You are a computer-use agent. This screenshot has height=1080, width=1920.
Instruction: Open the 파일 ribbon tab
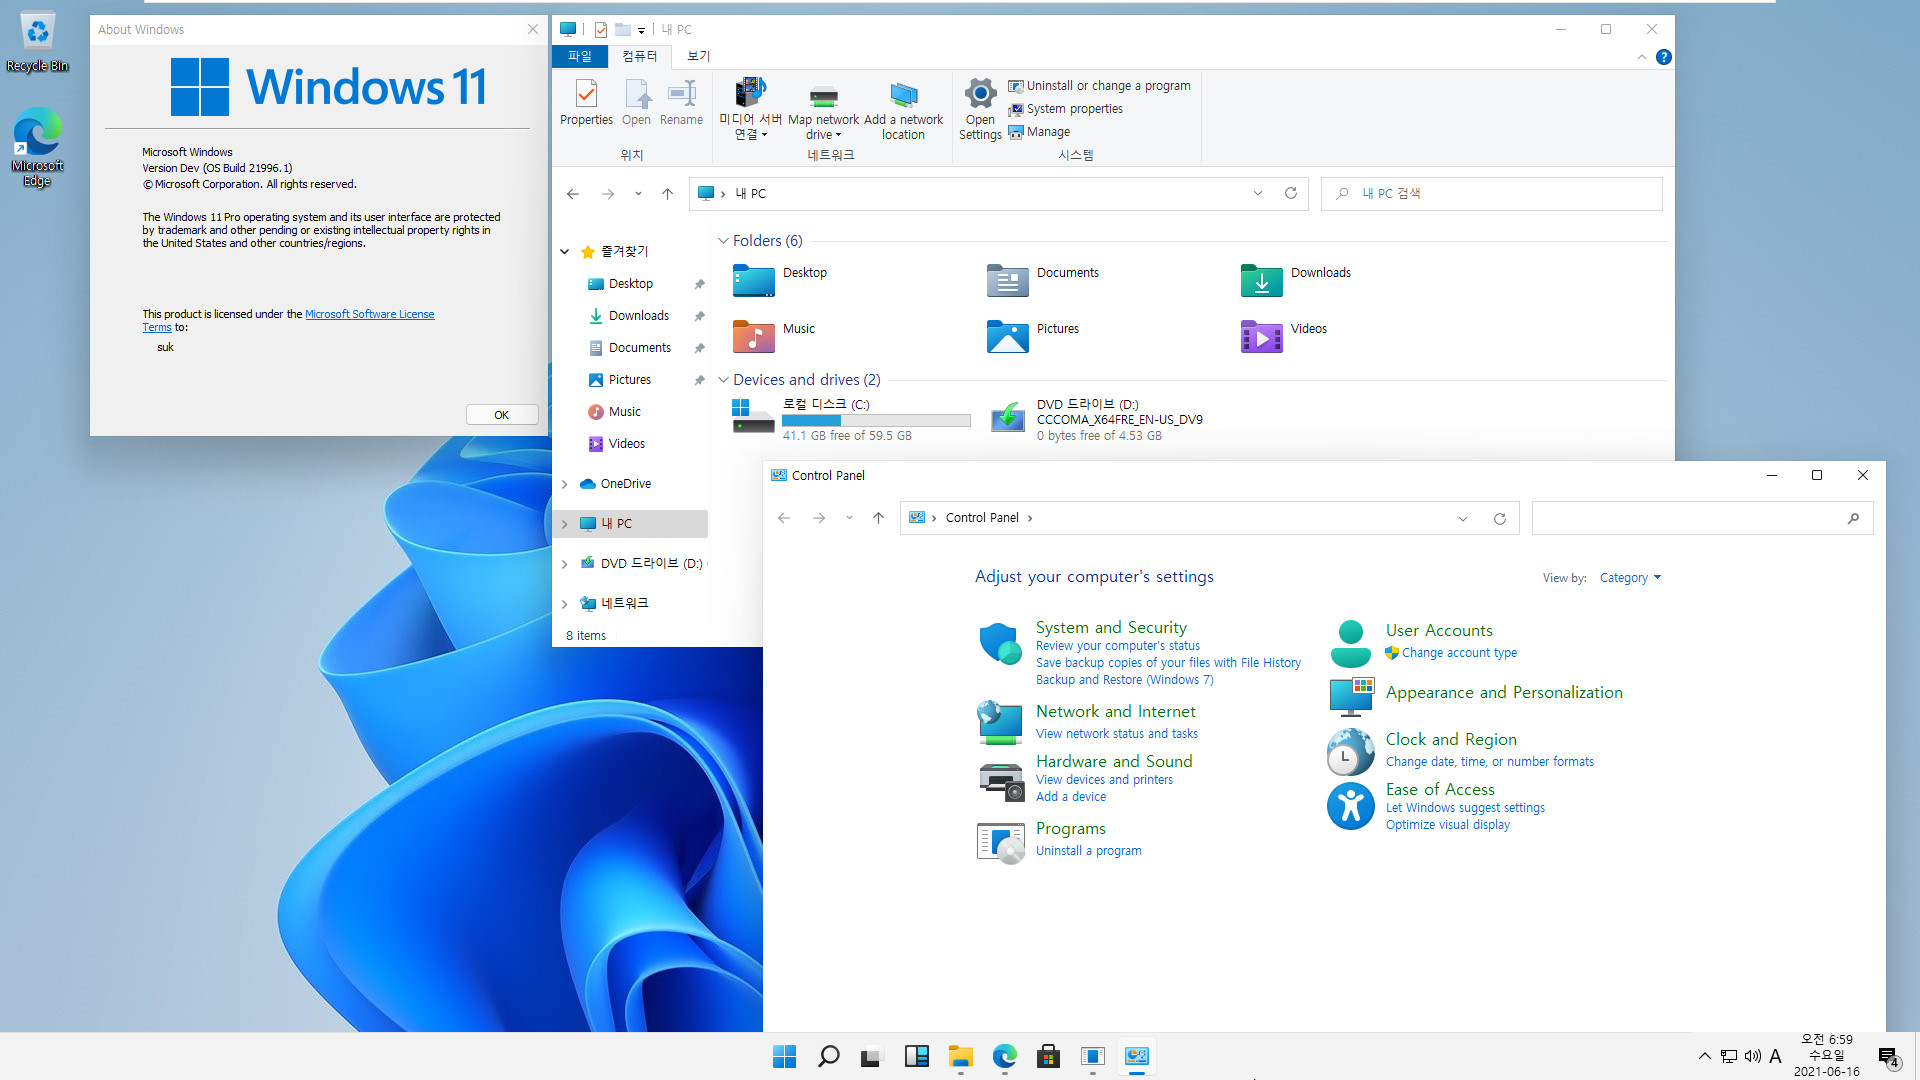coord(580,56)
